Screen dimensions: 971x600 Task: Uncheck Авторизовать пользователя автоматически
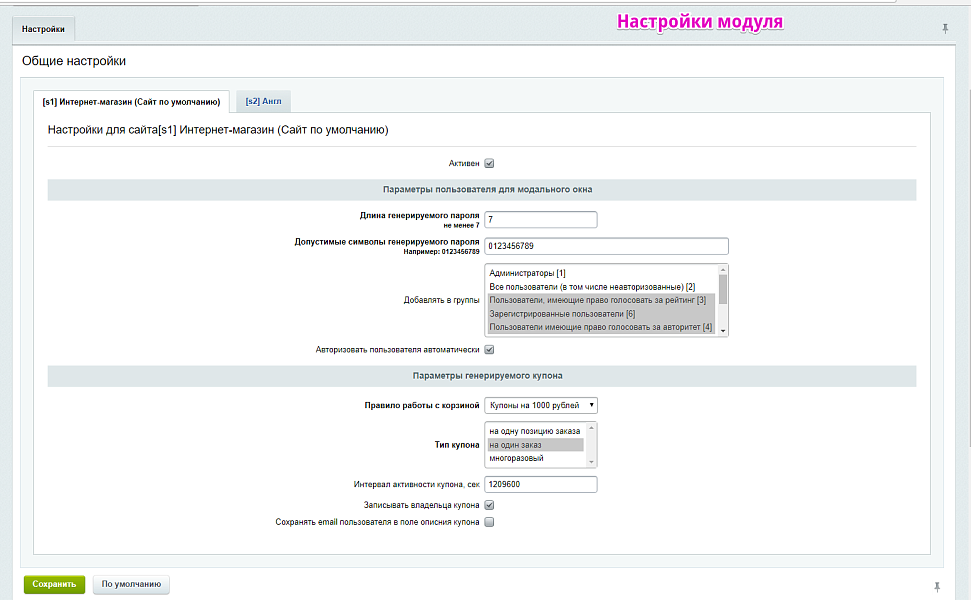[x=490, y=350]
